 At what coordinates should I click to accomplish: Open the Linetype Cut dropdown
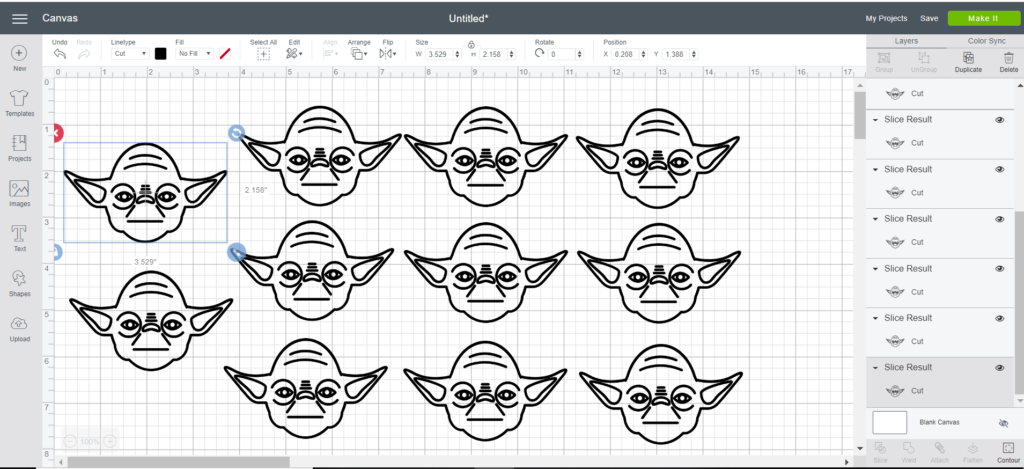pyautogui.click(x=130, y=54)
